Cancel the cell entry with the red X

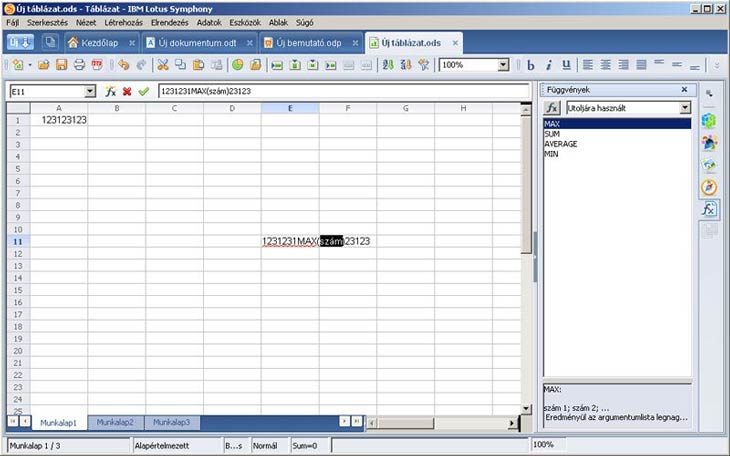click(127, 91)
